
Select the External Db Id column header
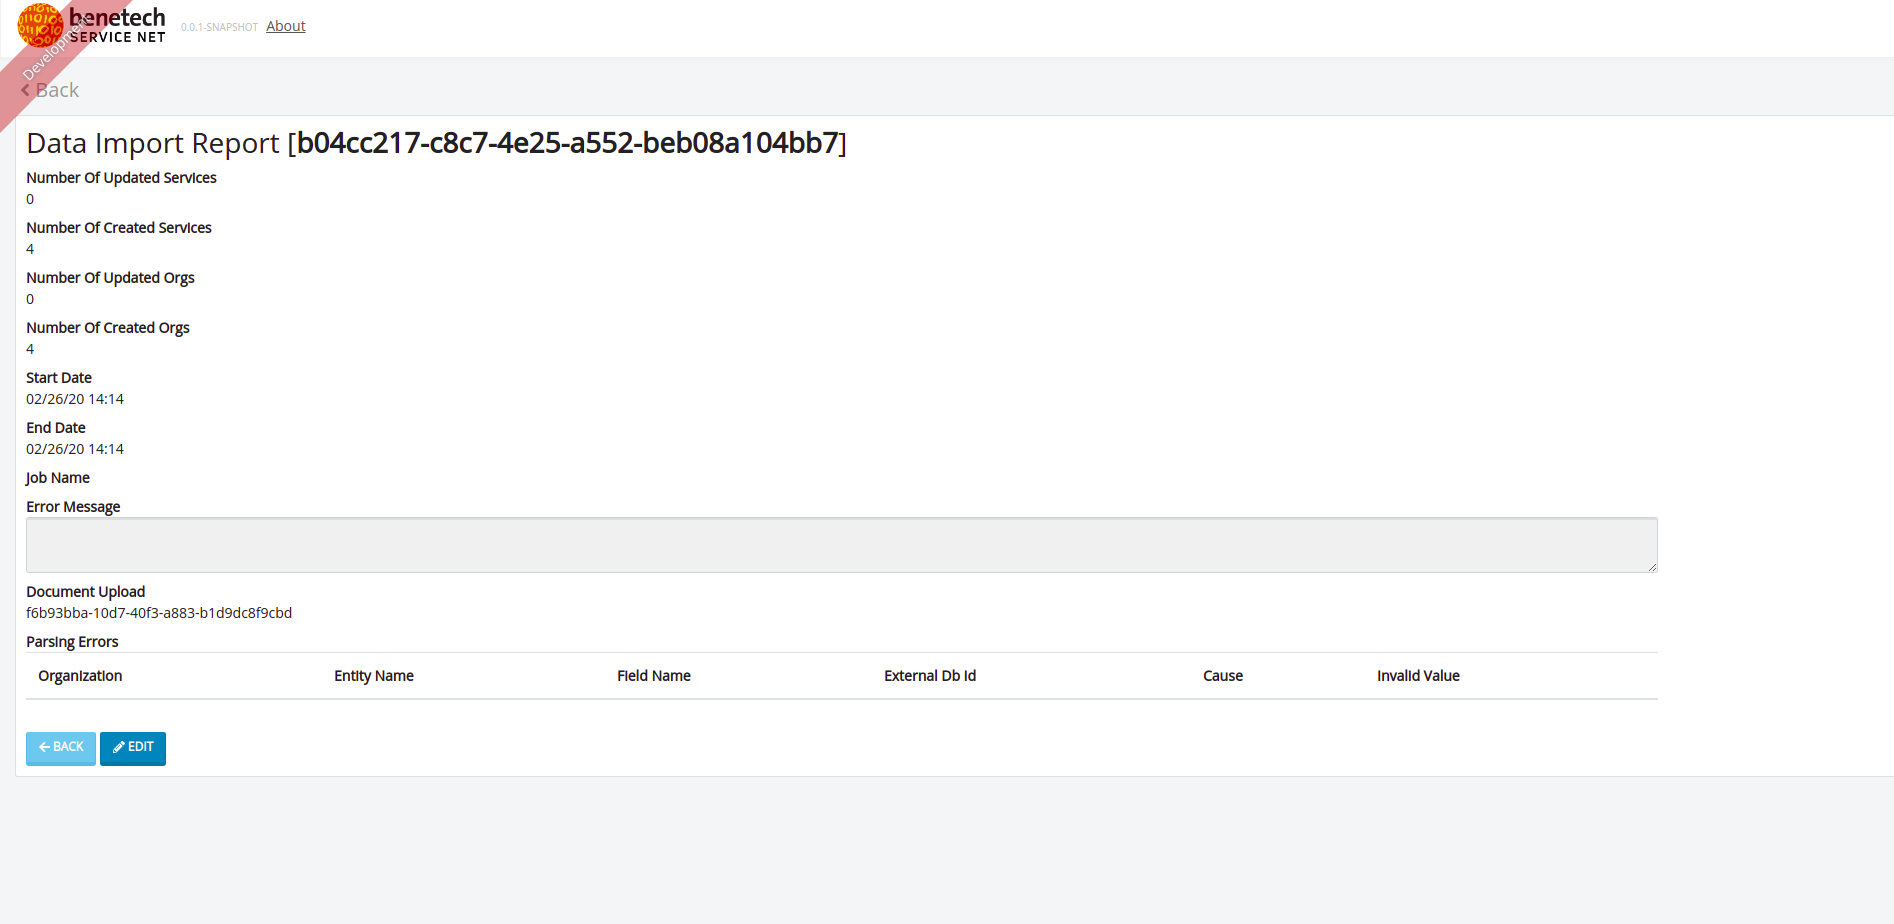pyautogui.click(x=929, y=676)
